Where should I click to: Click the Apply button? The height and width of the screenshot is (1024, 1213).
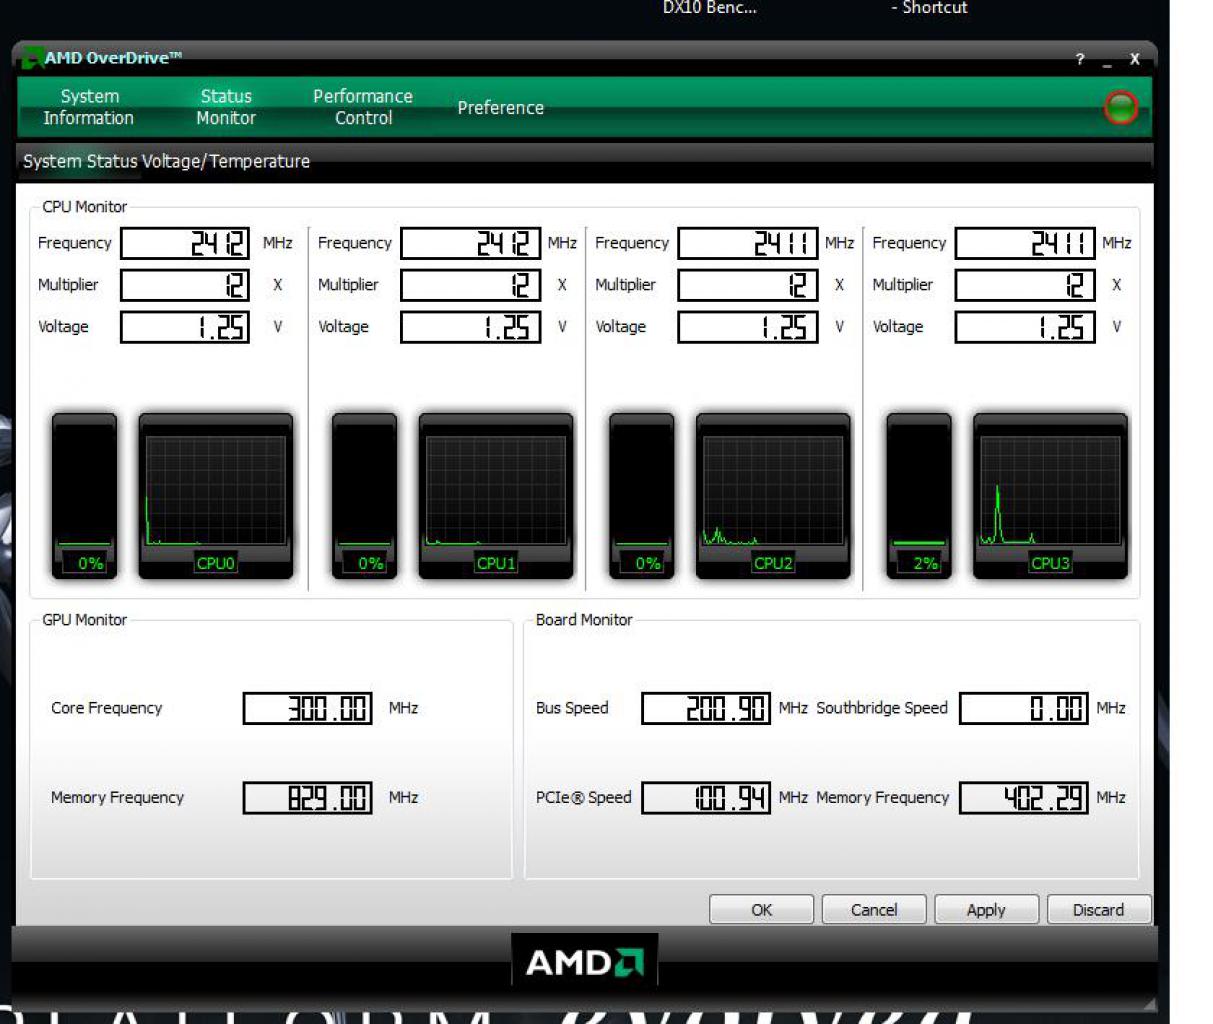point(986,910)
